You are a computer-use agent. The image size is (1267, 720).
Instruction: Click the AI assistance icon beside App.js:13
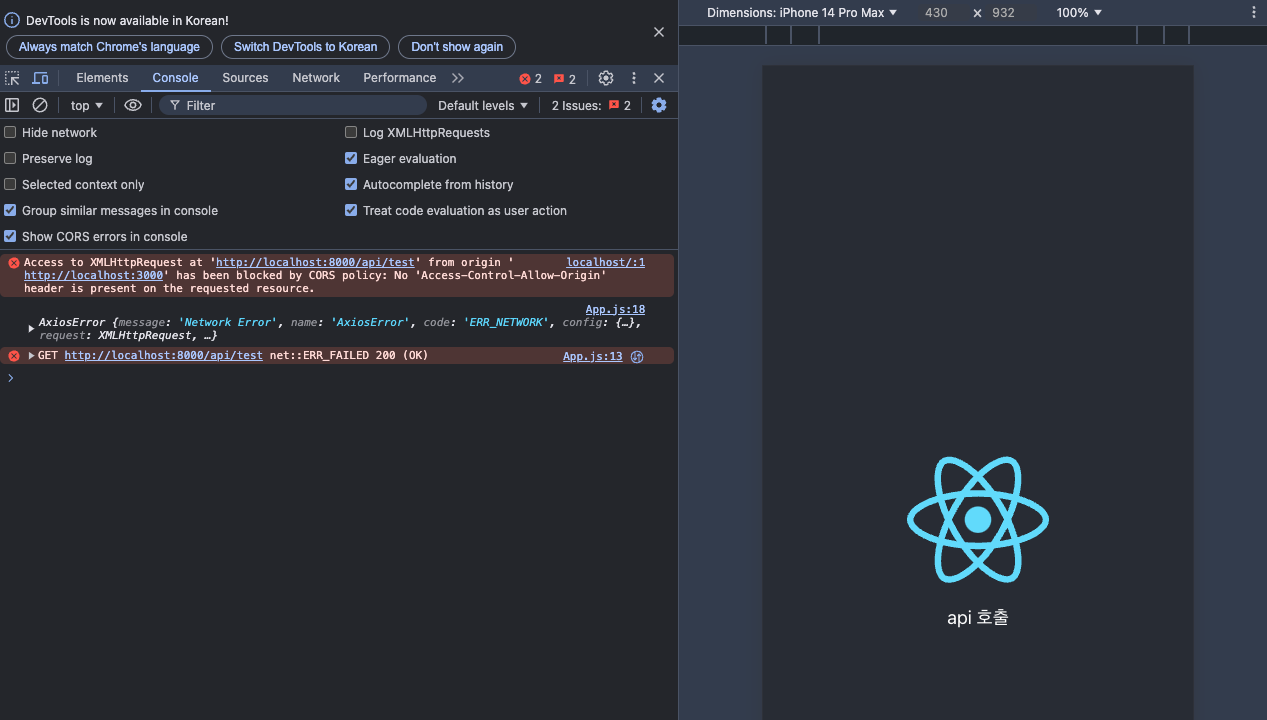[x=637, y=356]
